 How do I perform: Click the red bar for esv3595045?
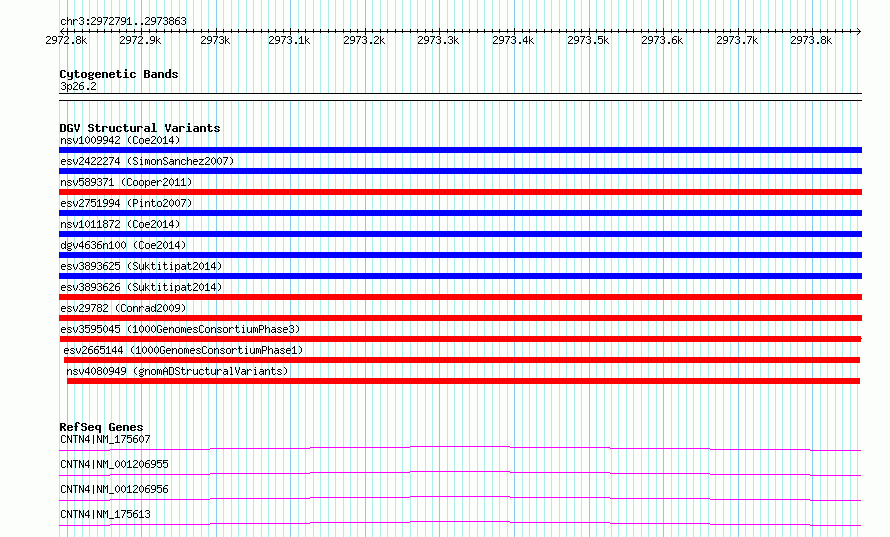point(460,339)
